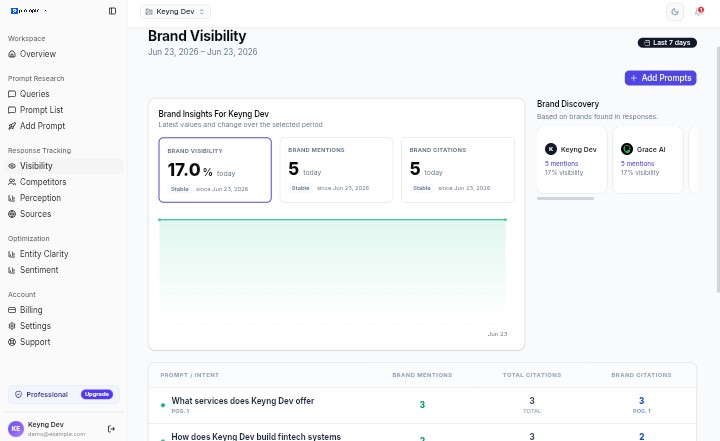Click the Grace AI brand discovery card
Screen dimensions: 720x441
(648, 160)
